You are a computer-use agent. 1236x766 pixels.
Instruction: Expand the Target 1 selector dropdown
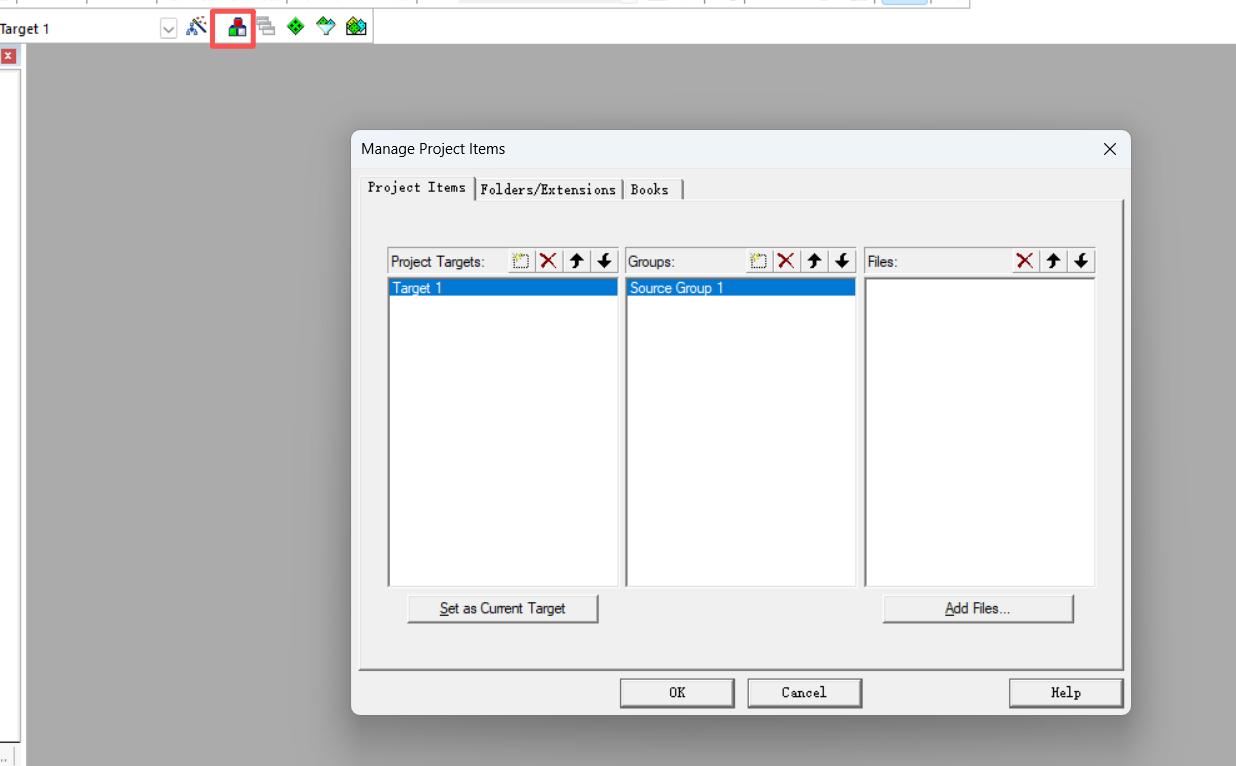[x=168, y=29]
